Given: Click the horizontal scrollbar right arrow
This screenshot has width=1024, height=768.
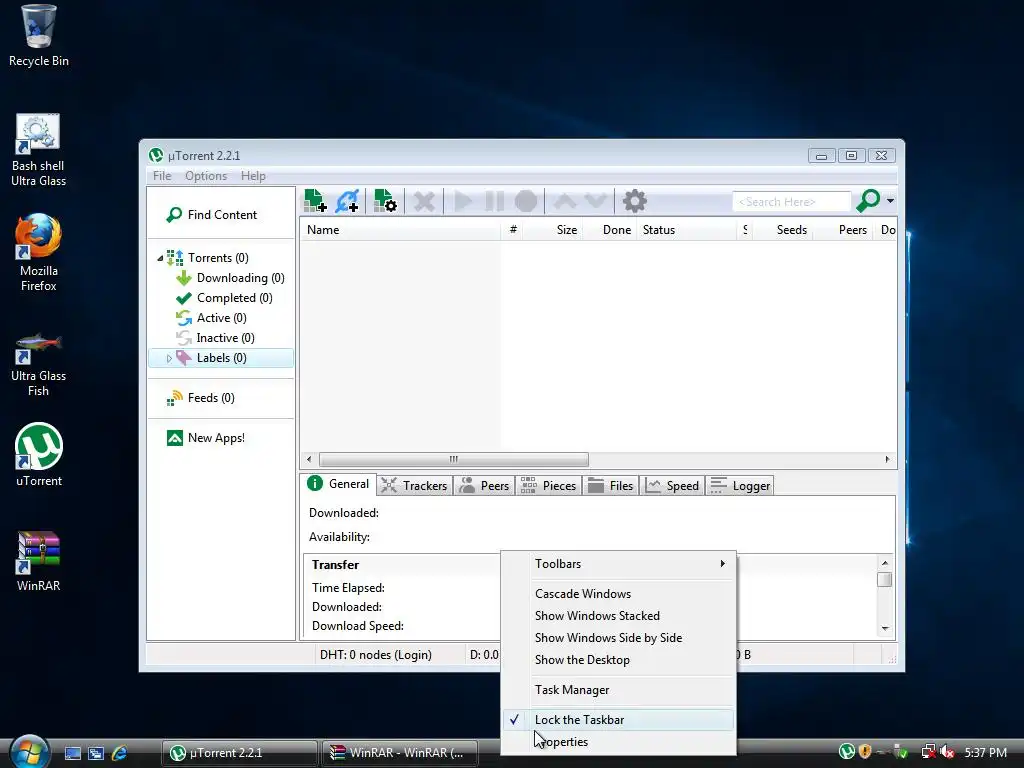Looking at the screenshot, I should 887,459.
